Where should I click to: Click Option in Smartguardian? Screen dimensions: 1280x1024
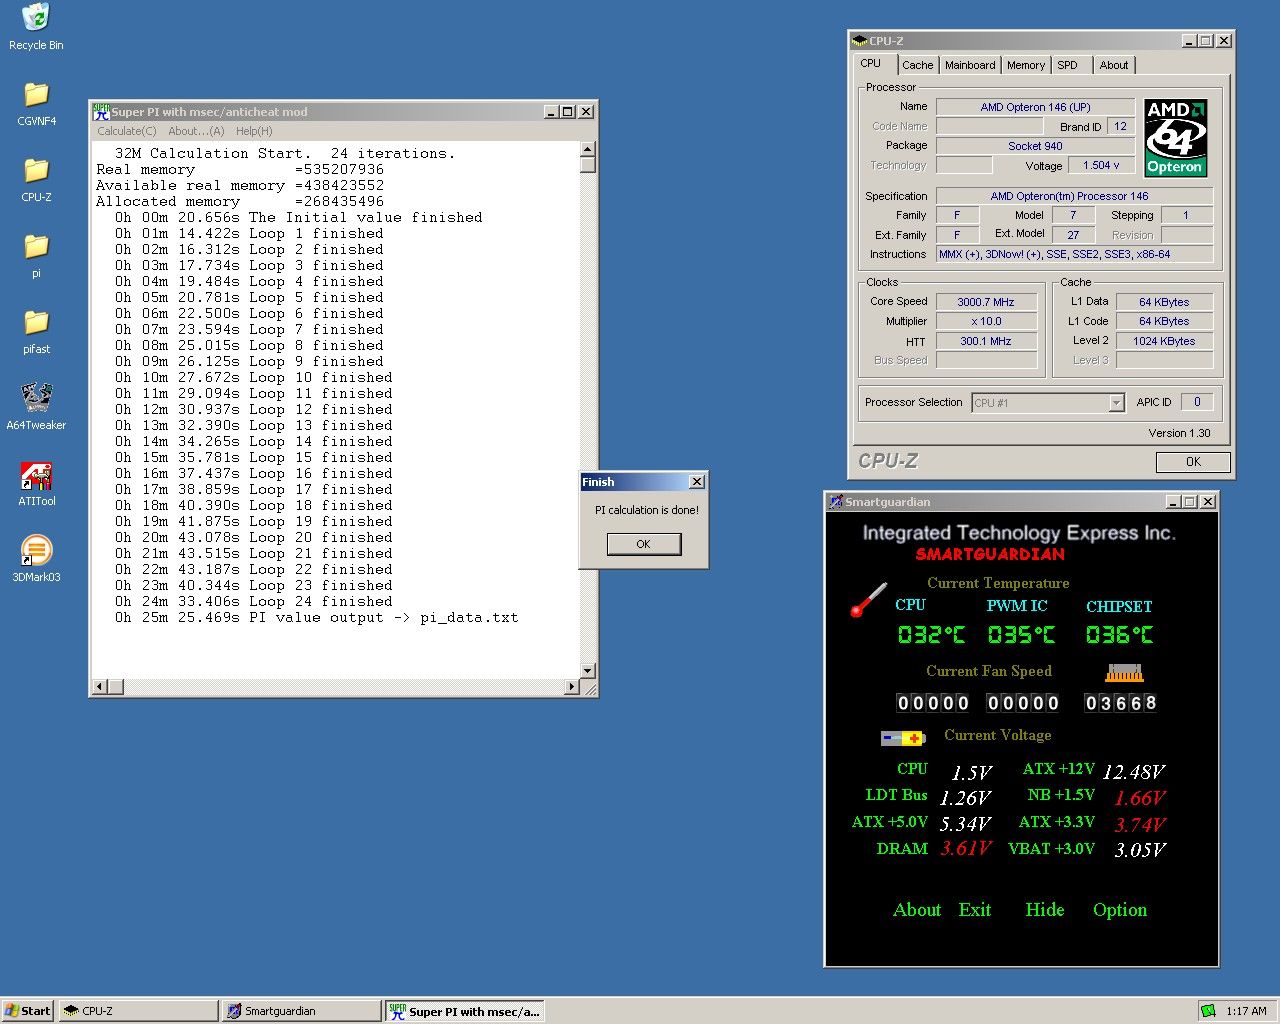(1120, 910)
